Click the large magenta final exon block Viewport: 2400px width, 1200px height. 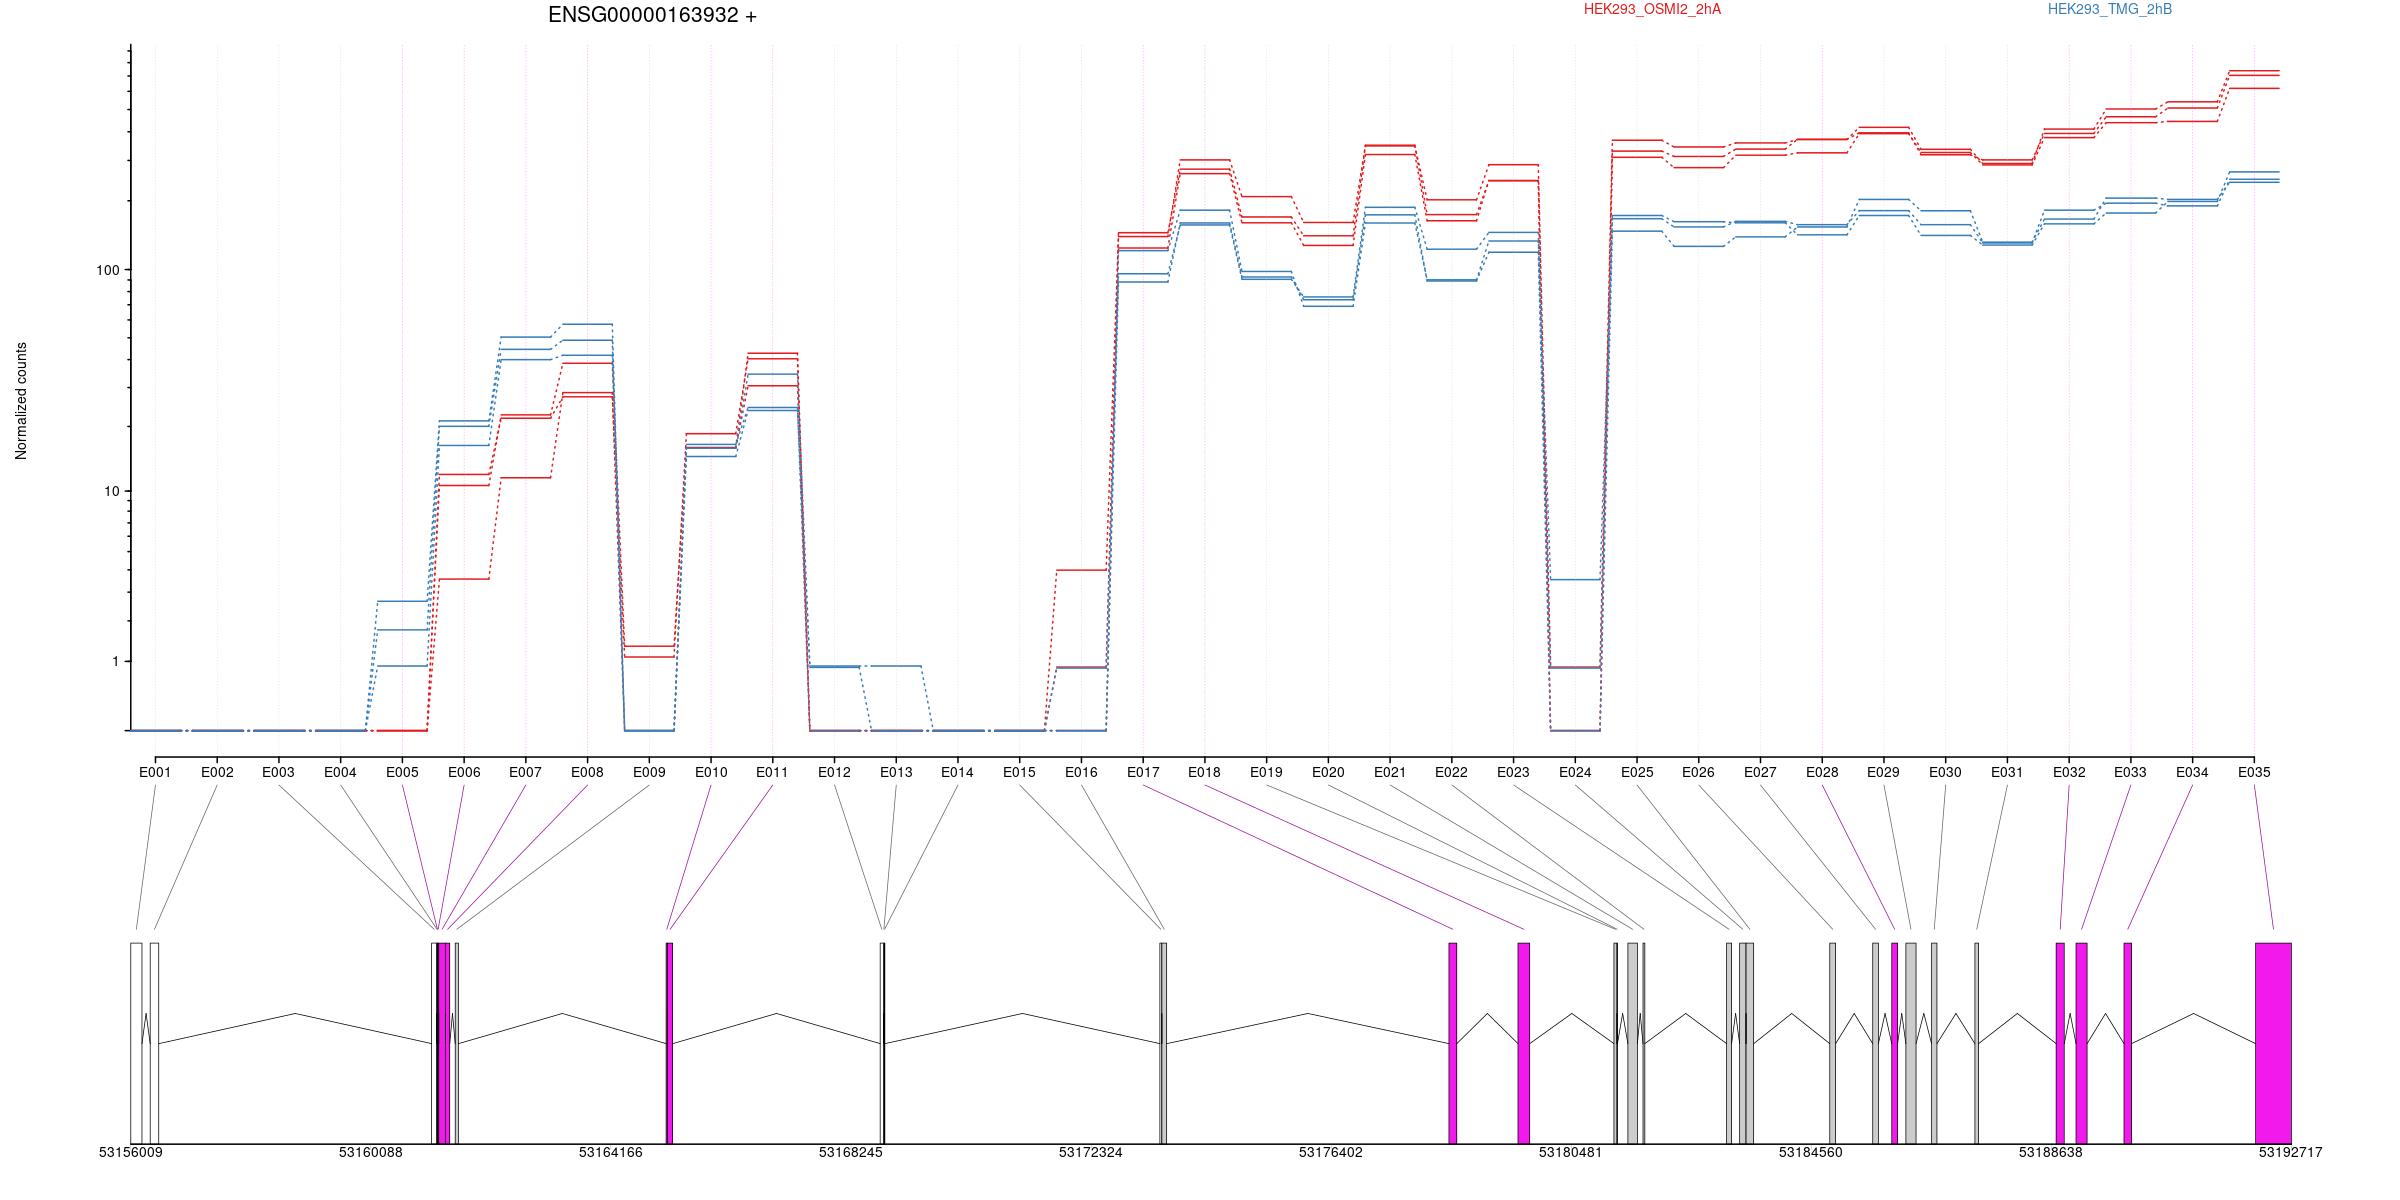(2273, 1043)
